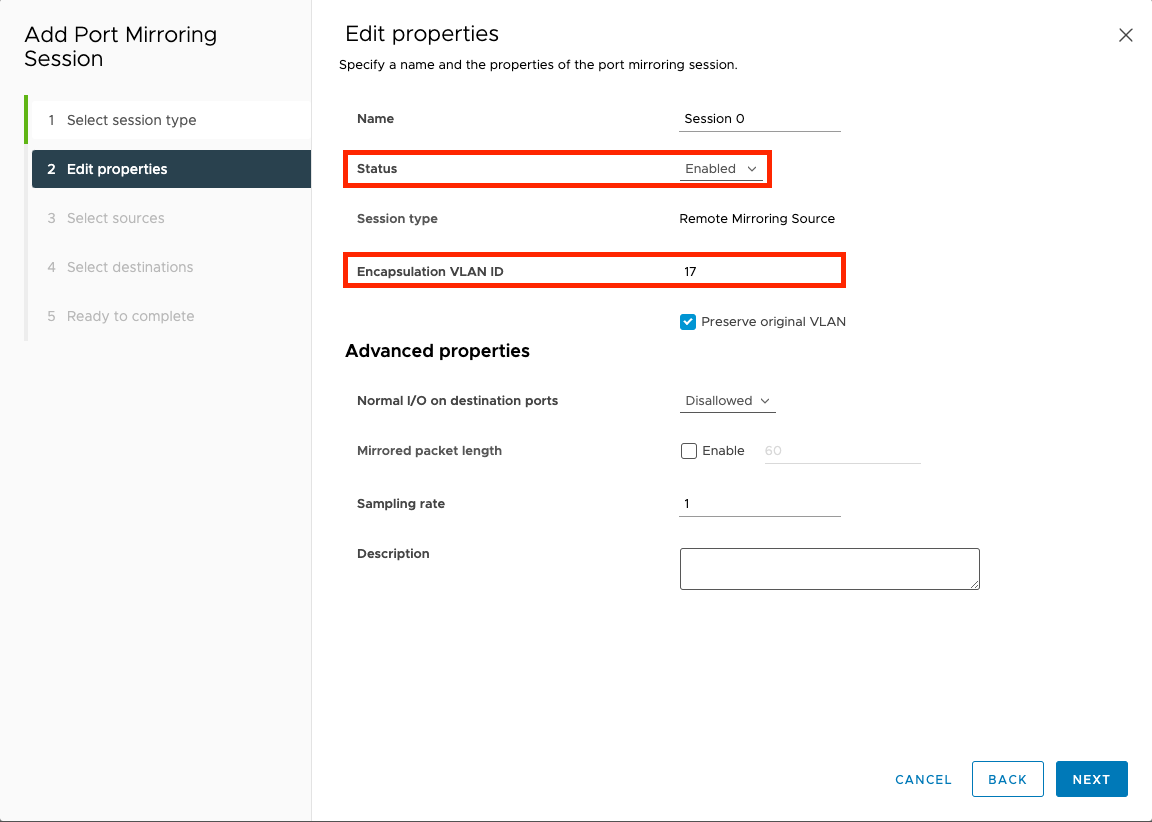Select the Encapsulation VLAN ID field
Image resolution: width=1152 pixels, height=822 pixels.
[759, 270]
